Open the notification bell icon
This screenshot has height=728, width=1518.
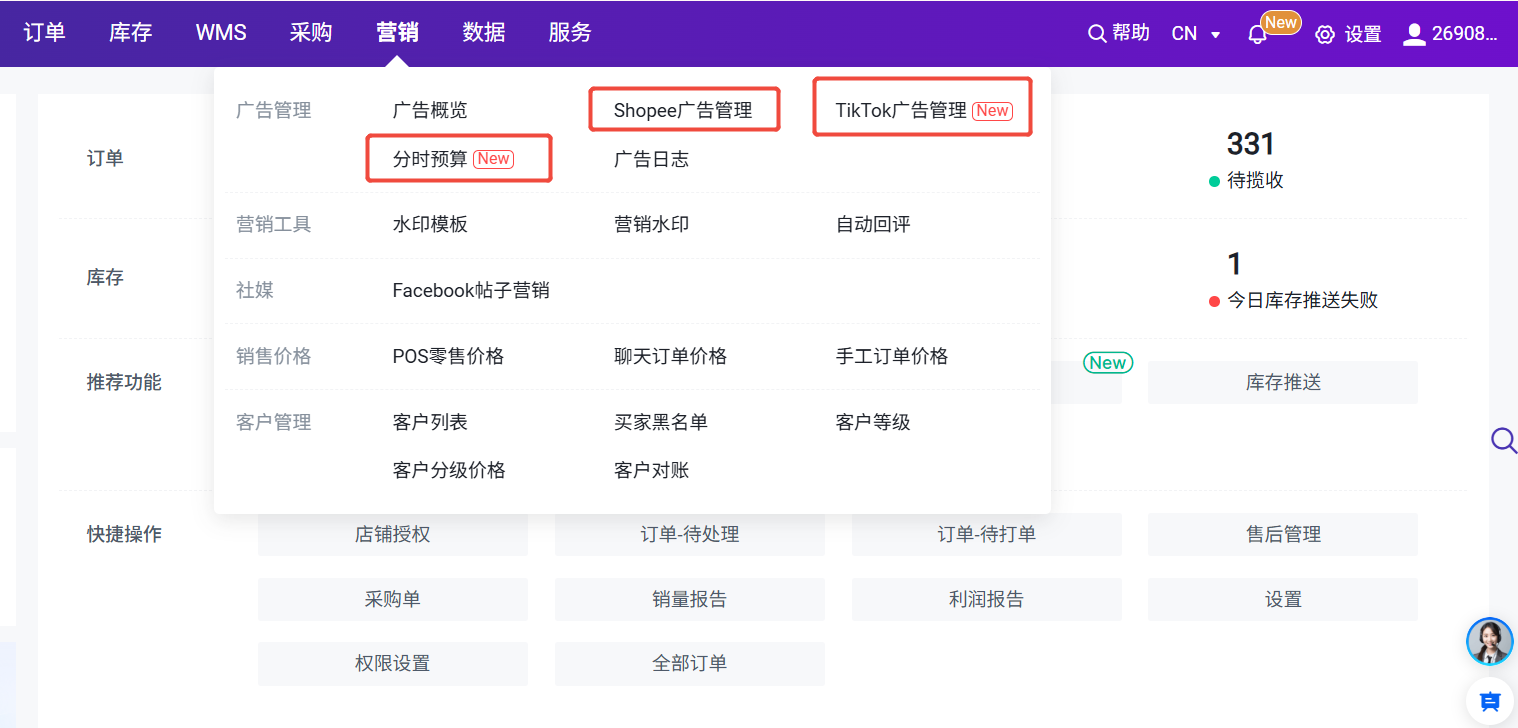pos(1257,34)
